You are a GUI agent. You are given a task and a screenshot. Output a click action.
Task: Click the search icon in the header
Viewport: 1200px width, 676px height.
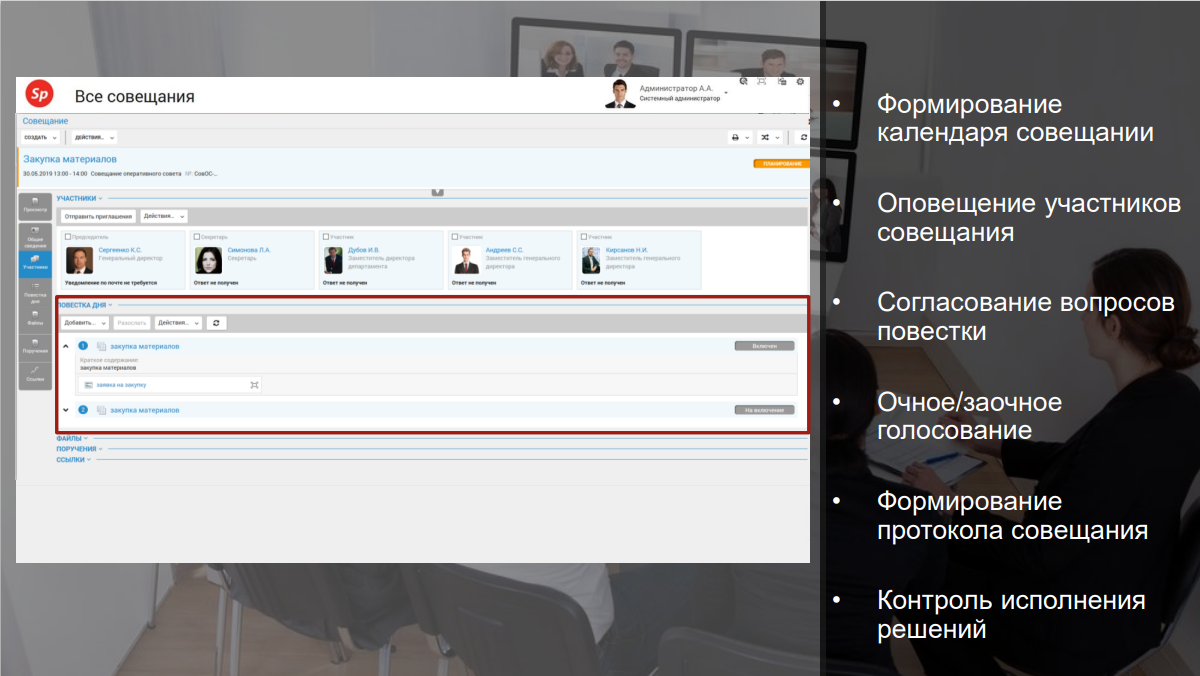744,82
